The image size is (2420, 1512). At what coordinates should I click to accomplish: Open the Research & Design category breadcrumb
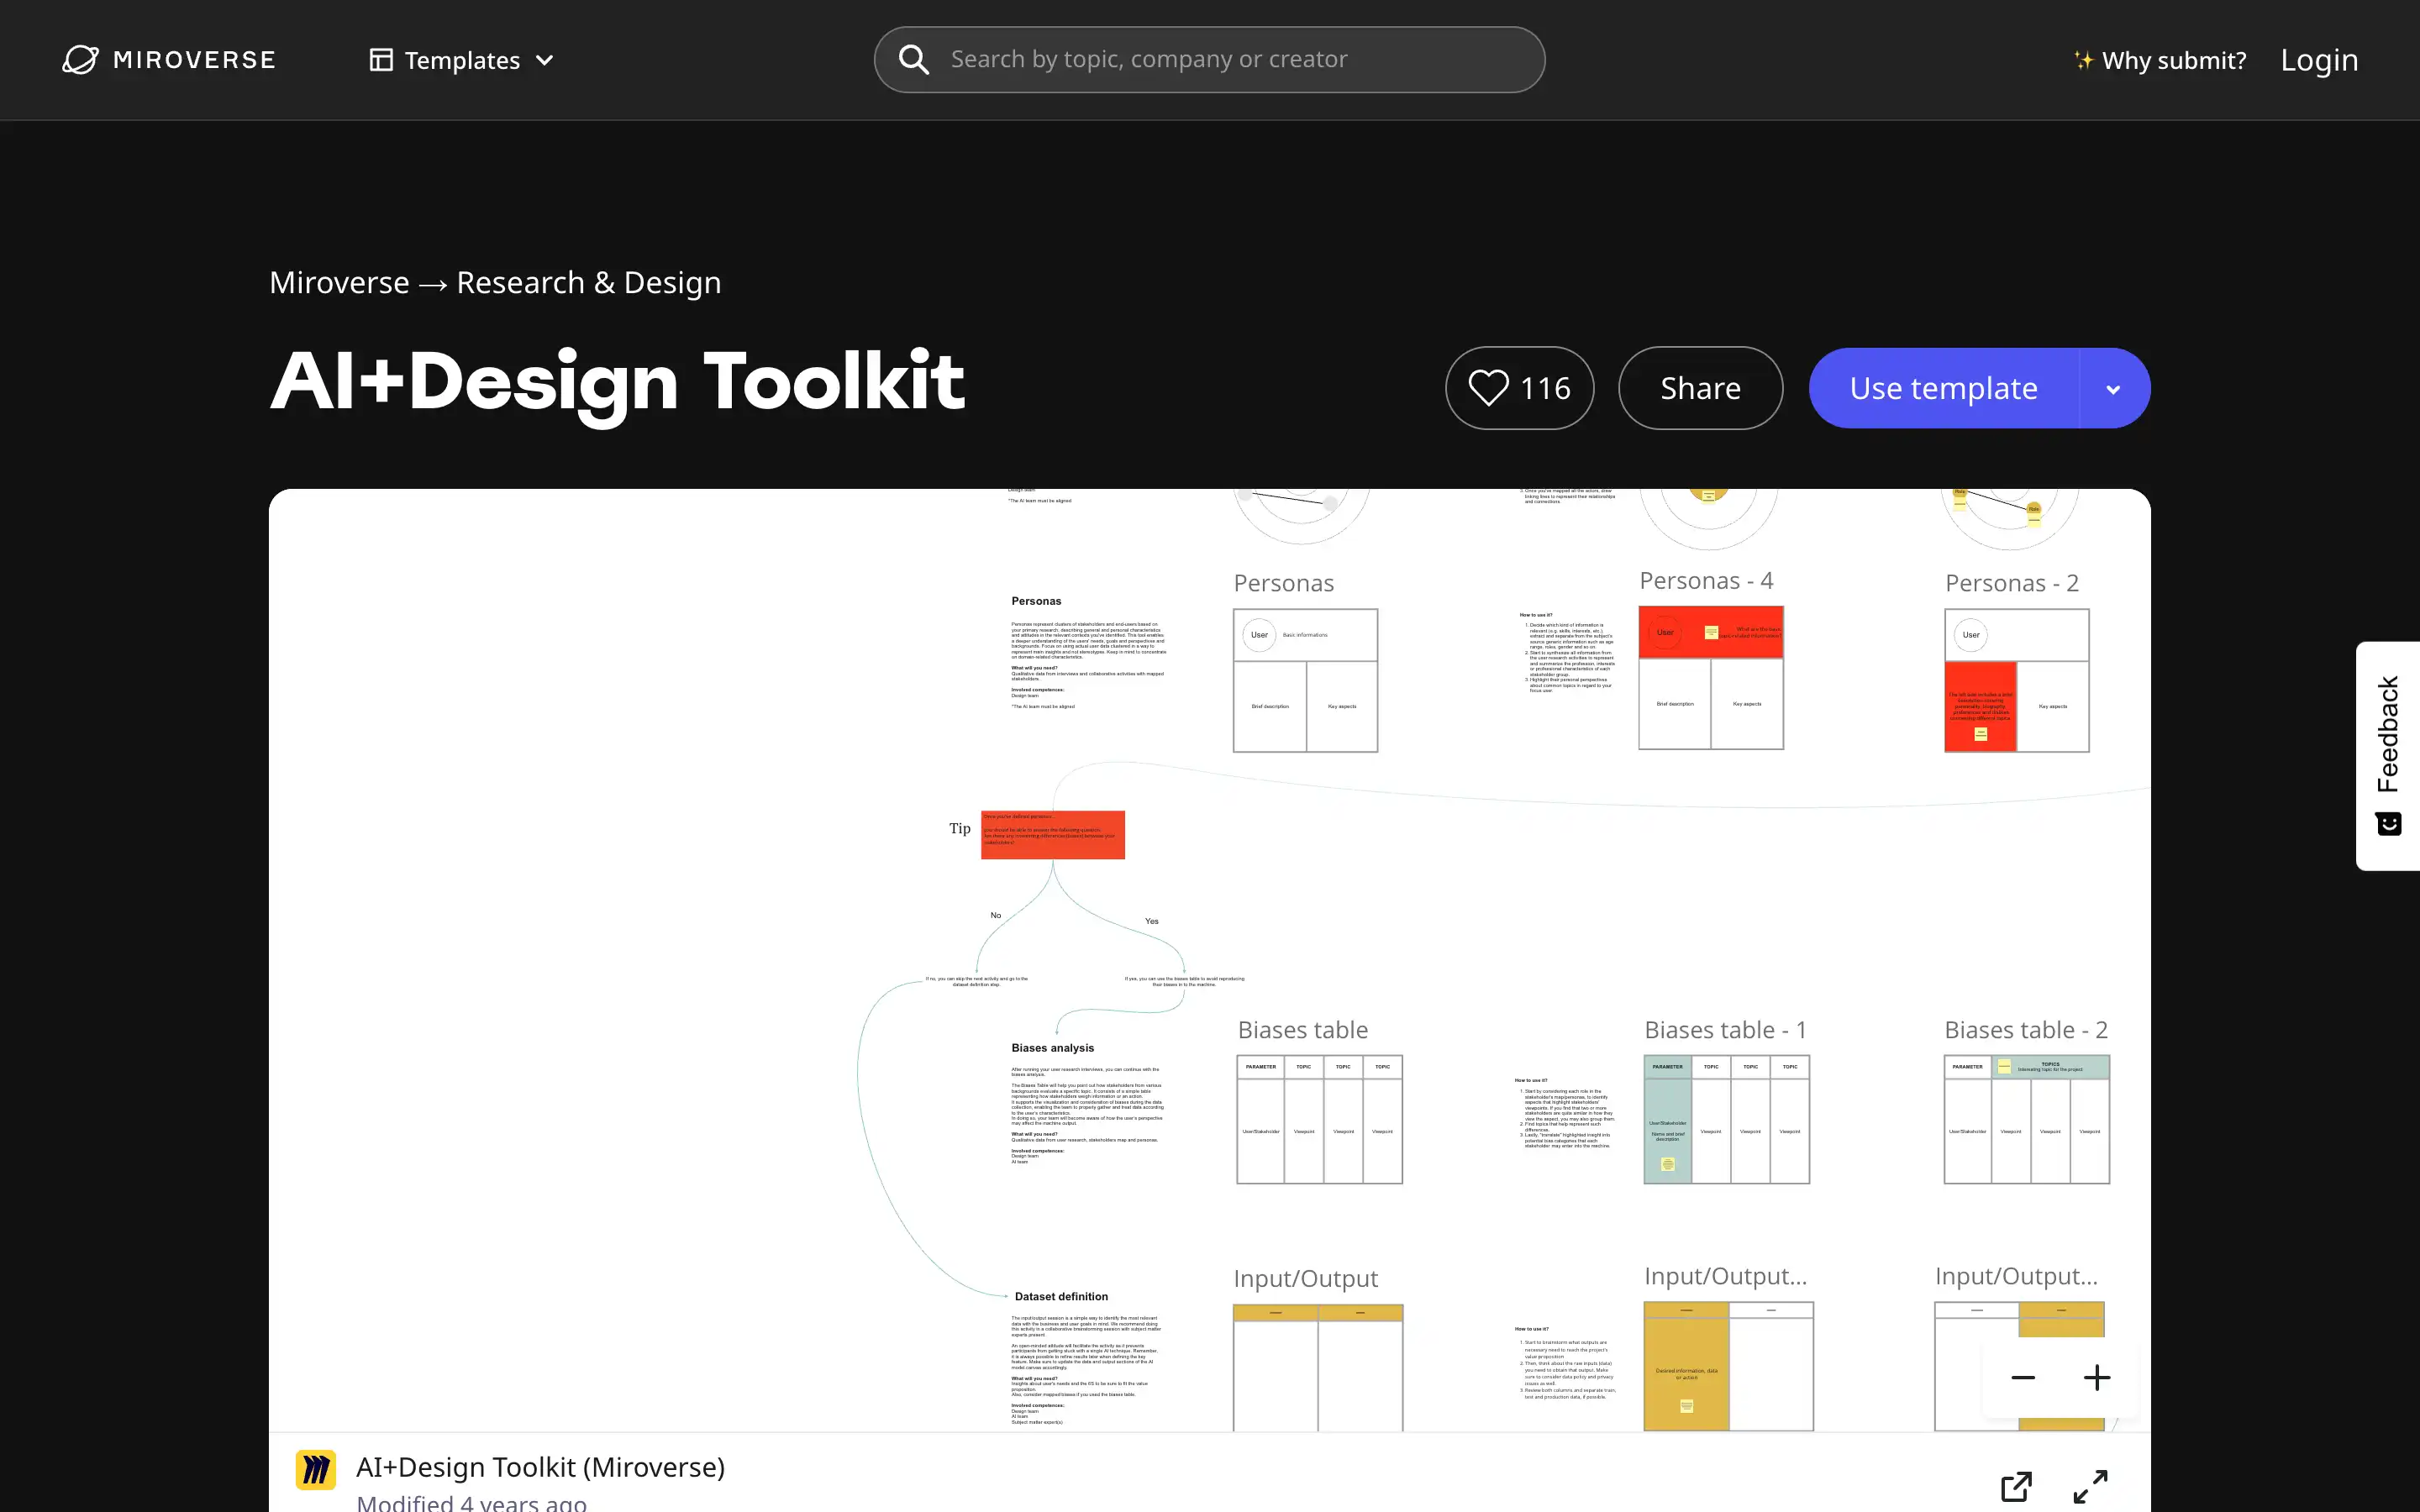point(588,283)
